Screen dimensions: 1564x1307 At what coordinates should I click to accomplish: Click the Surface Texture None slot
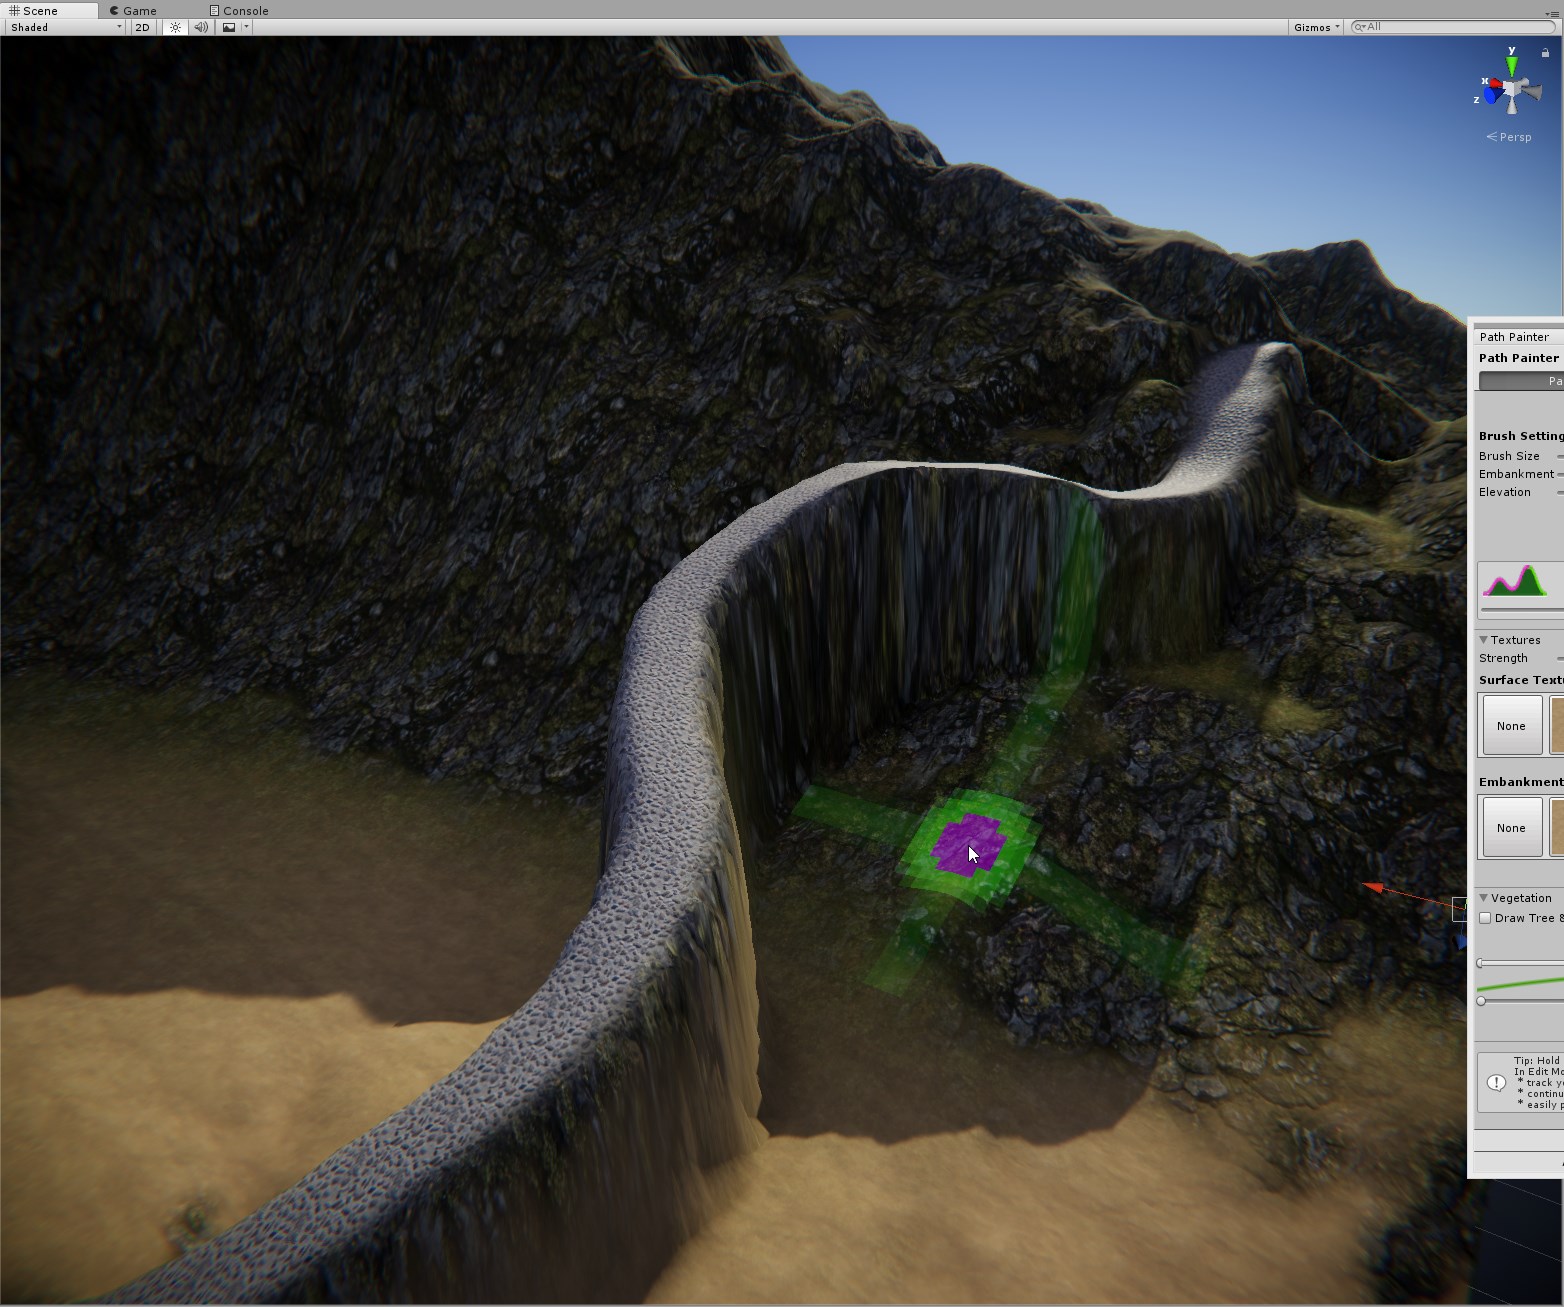(1511, 725)
